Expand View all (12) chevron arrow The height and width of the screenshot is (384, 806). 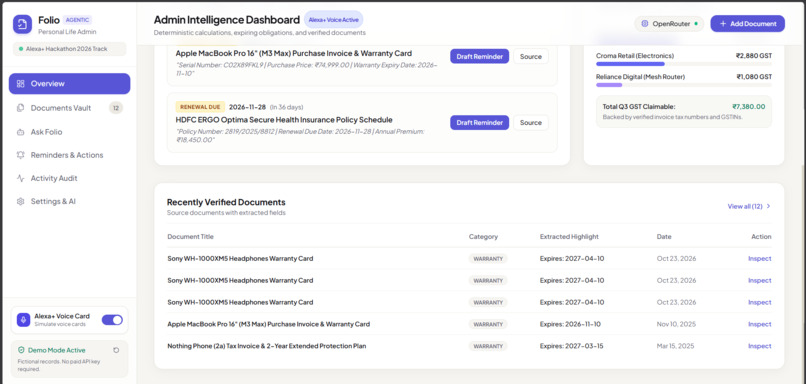[x=768, y=206]
